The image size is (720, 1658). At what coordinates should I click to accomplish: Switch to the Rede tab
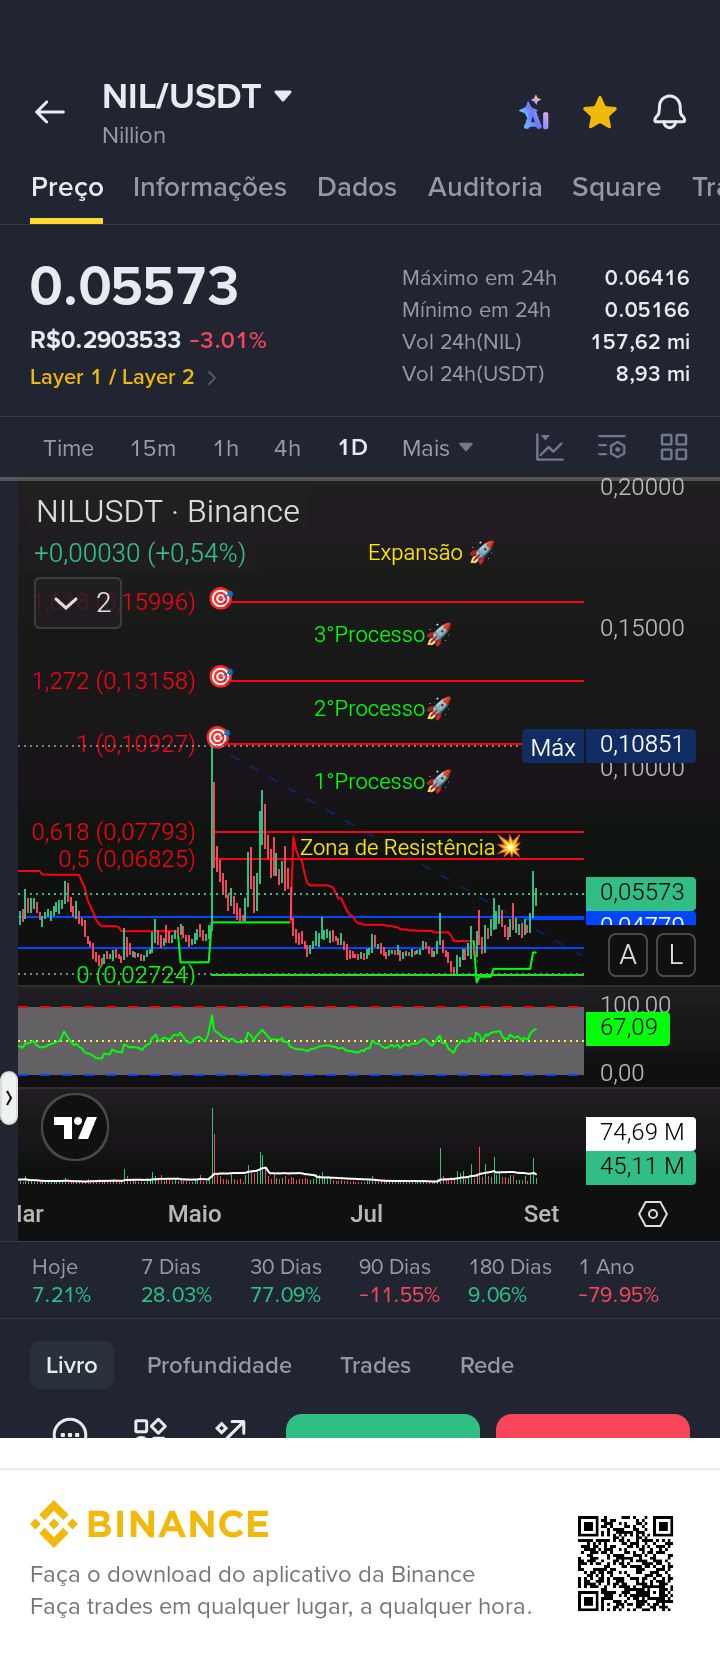487,1365
